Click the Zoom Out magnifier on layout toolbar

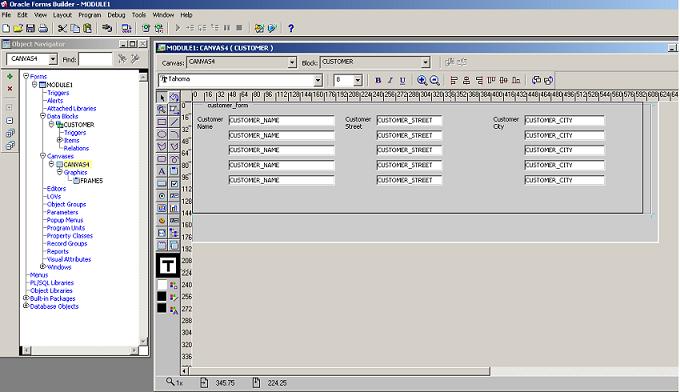(x=435, y=80)
